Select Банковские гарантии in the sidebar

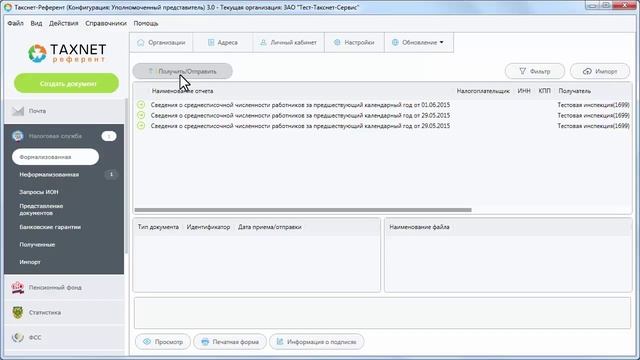50,227
